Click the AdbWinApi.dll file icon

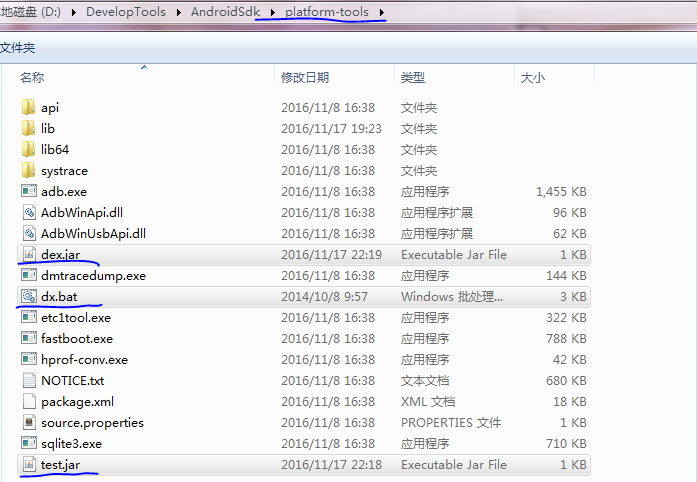29,212
